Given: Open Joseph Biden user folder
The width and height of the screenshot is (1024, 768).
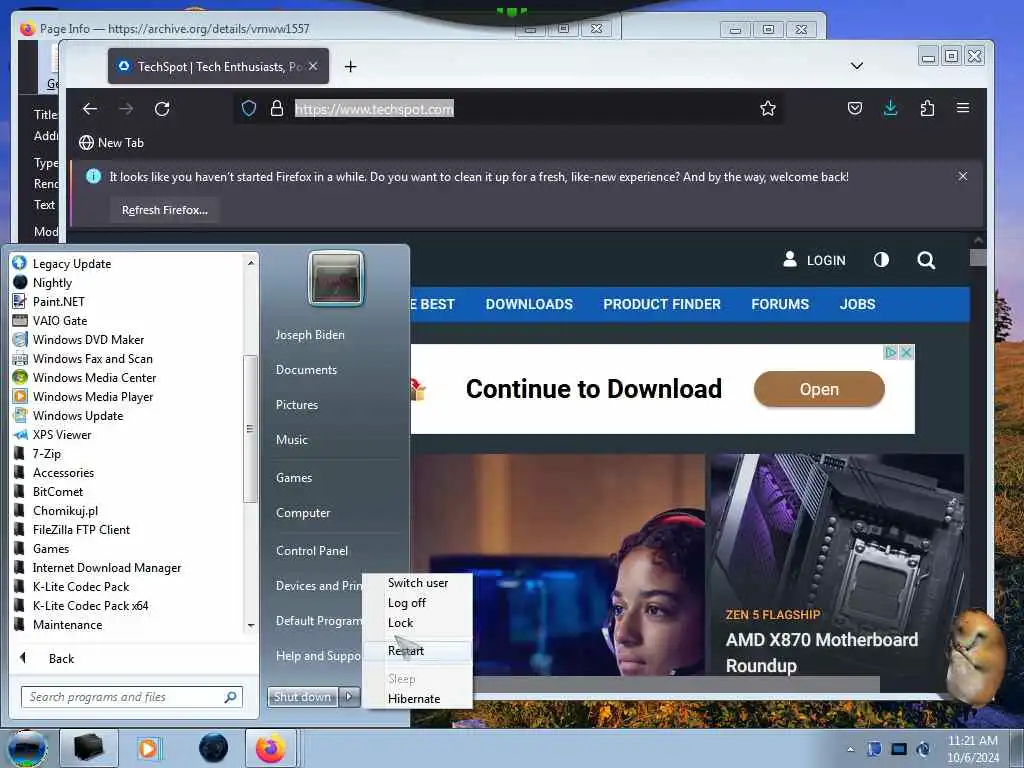Looking at the screenshot, I should (x=310, y=334).
